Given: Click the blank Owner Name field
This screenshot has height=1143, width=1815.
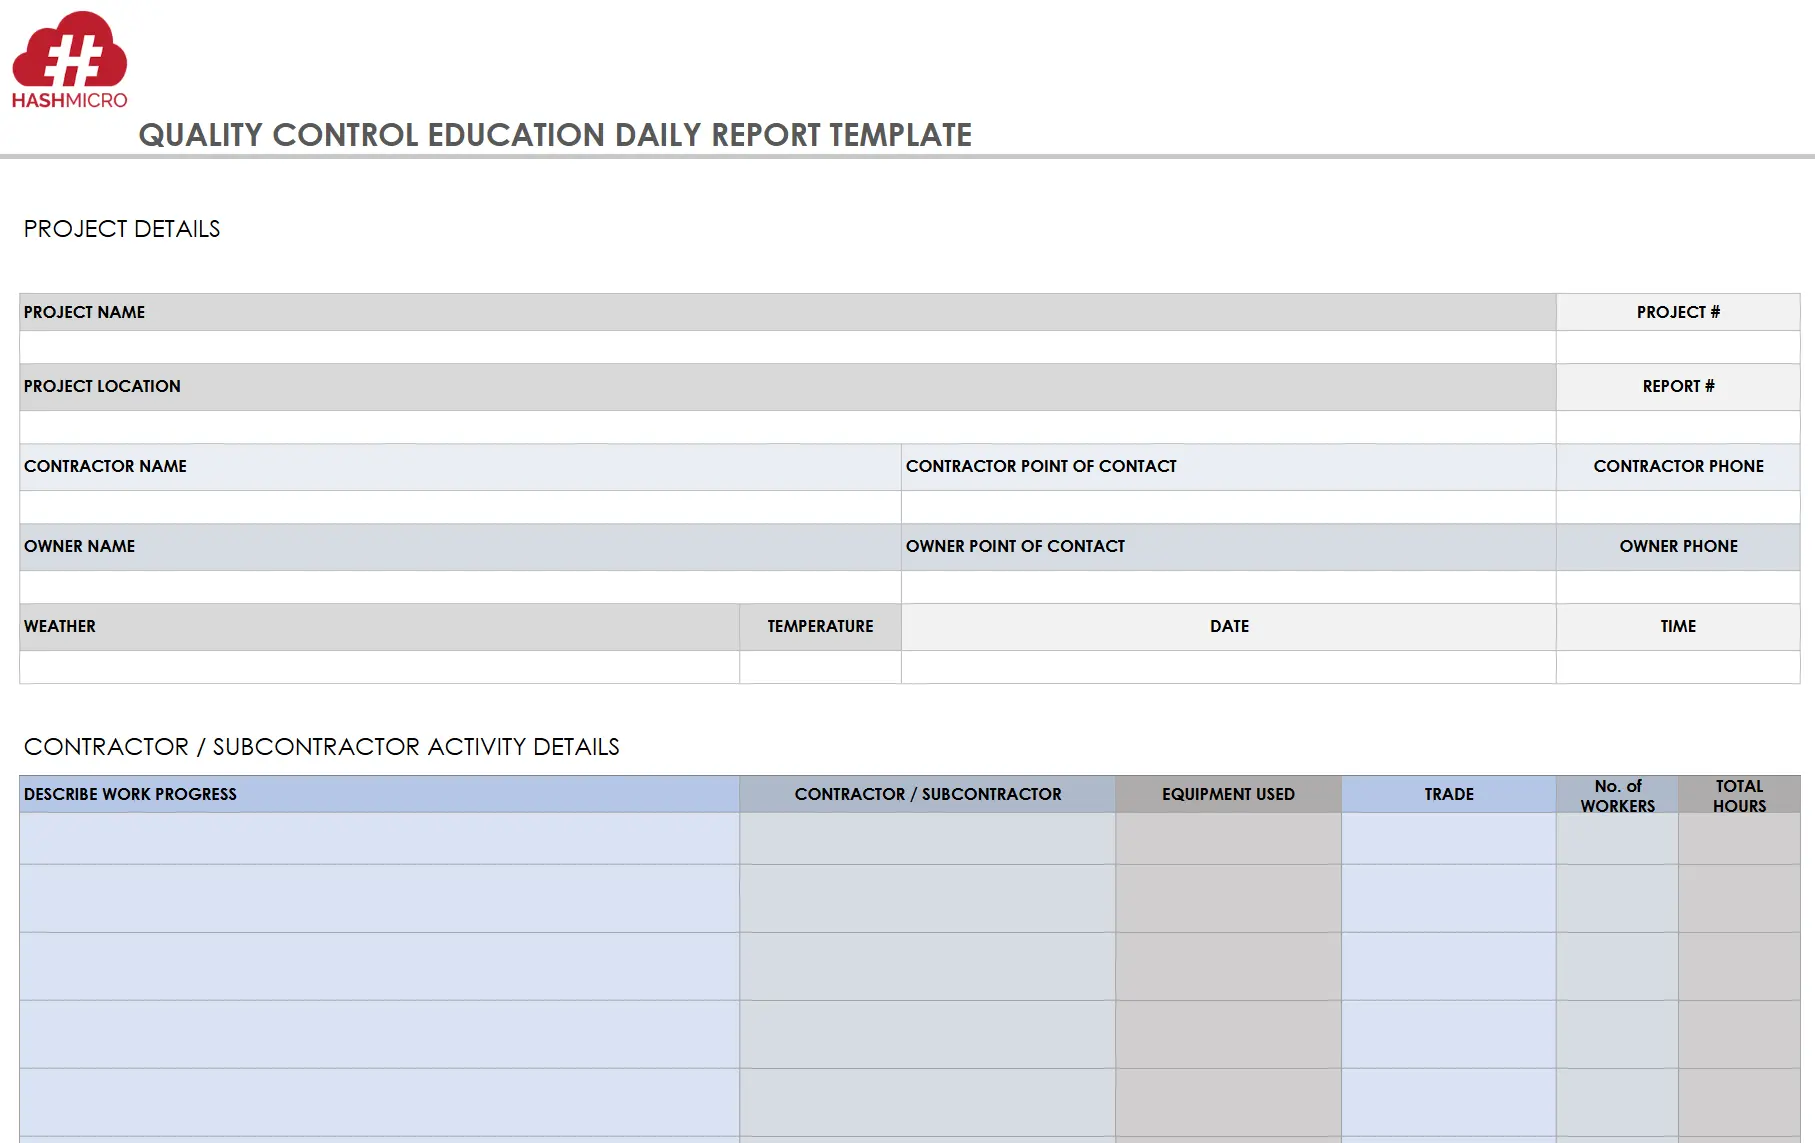Looking at the screenshot, I should tap(460, 587).
